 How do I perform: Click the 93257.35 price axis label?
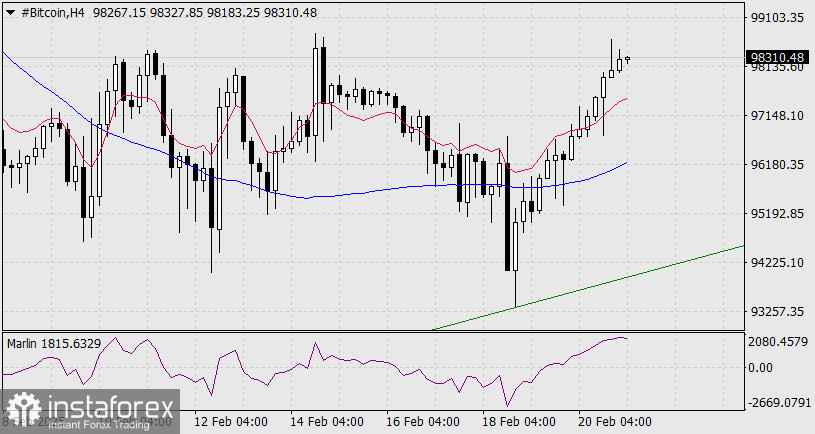point(778,311)
